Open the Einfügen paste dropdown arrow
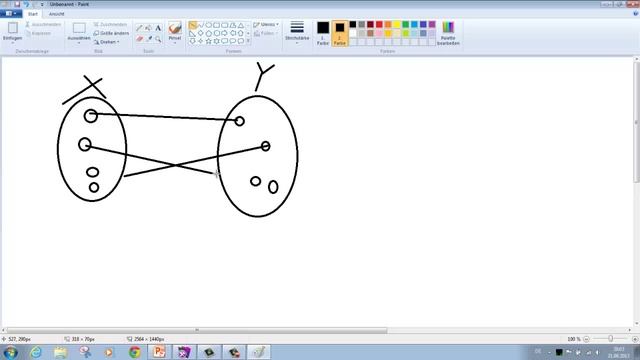The width and height of the screenshot is (640, 360). 12,42
